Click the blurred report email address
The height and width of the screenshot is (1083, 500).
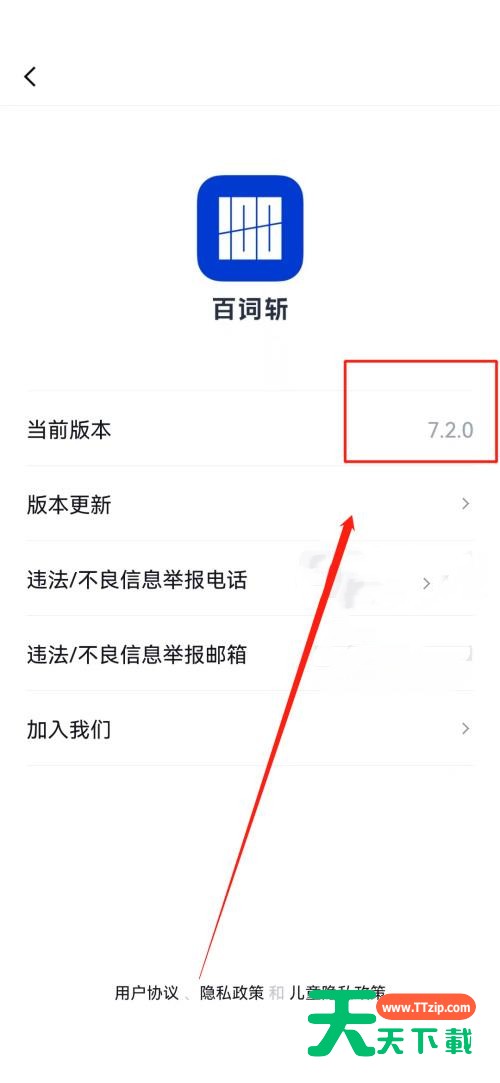point(390,653)
